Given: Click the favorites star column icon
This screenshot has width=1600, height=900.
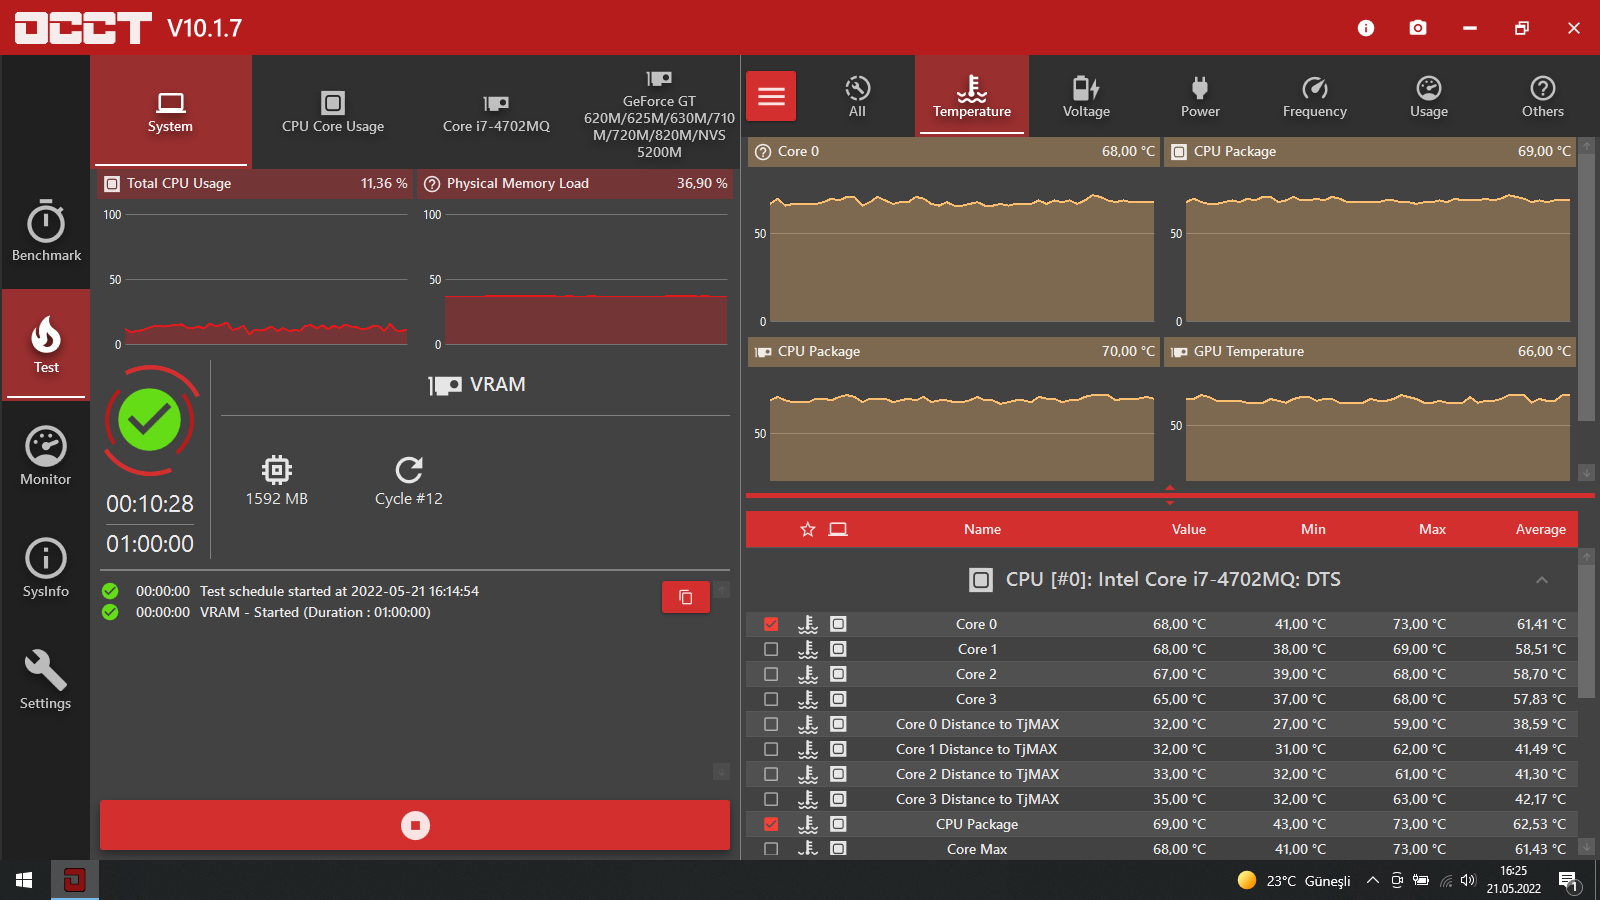Looking at the screenshot, I should [x=808, y=529].
